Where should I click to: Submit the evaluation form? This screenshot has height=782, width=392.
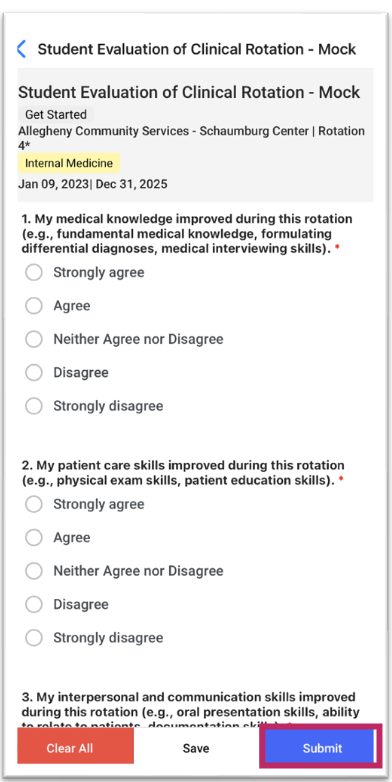[320, 747]
